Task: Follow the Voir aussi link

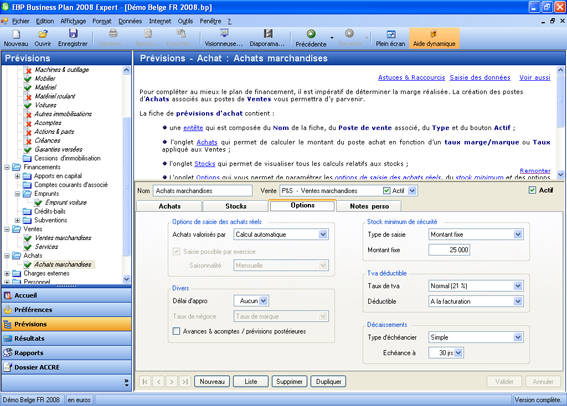Action: click(535, 77)
